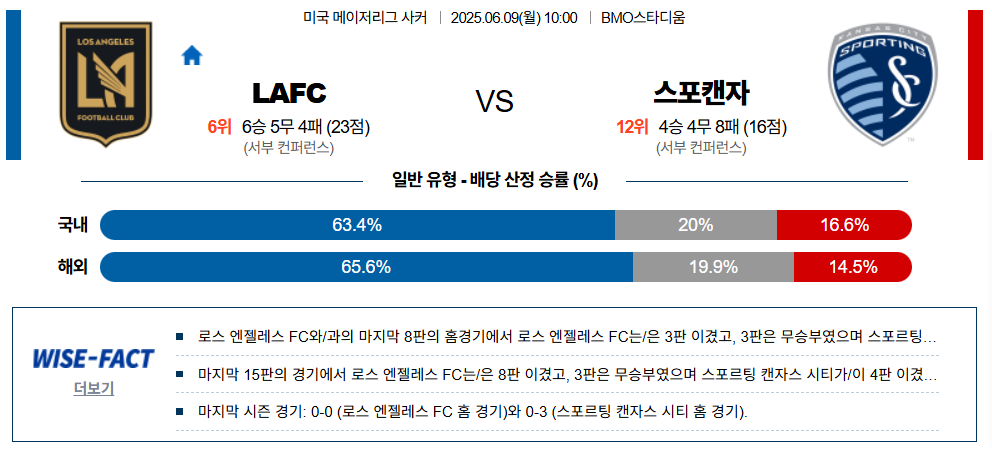
Task: Click the 스포캔자 team name
Action: pyautogui.click(x=700, y=94)
